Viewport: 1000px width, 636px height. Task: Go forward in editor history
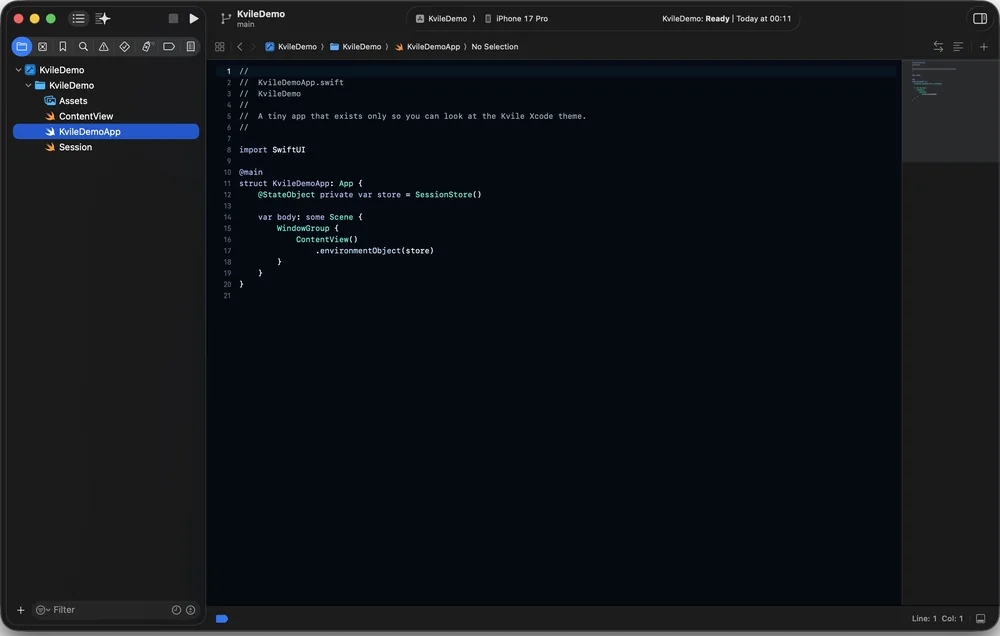point(253,47)
